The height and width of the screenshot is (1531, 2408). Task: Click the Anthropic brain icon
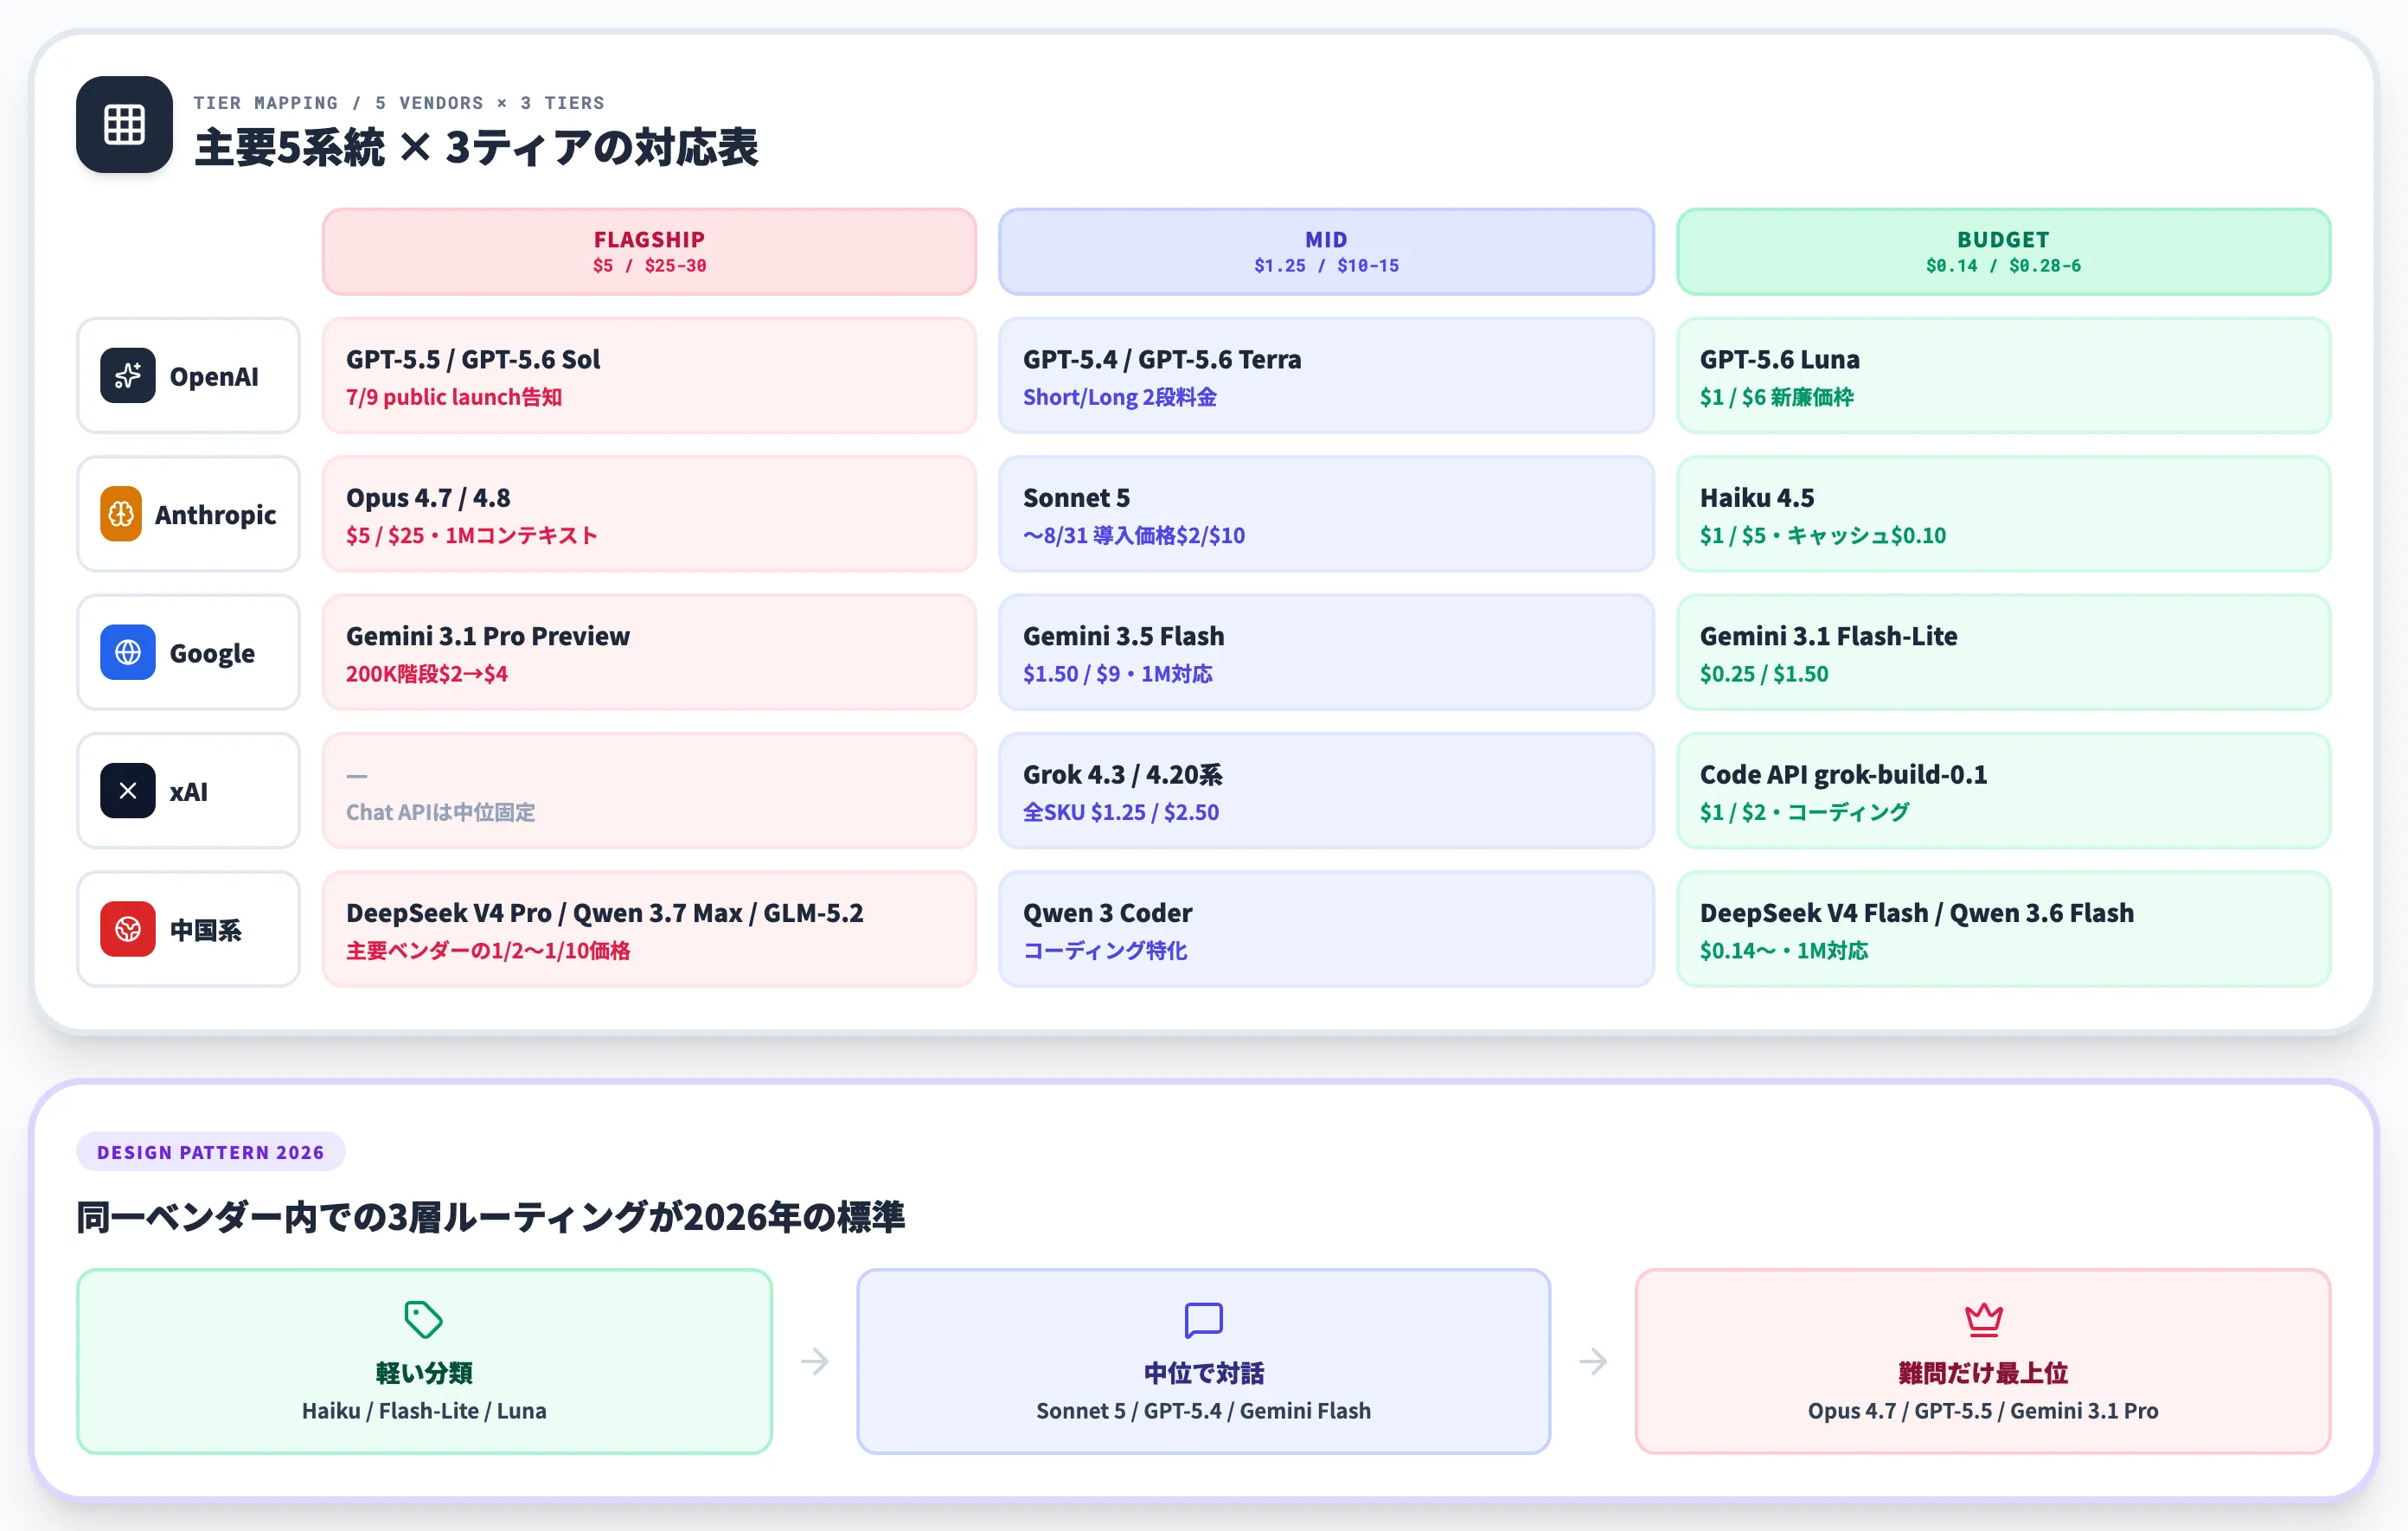[x=121, y=514]
